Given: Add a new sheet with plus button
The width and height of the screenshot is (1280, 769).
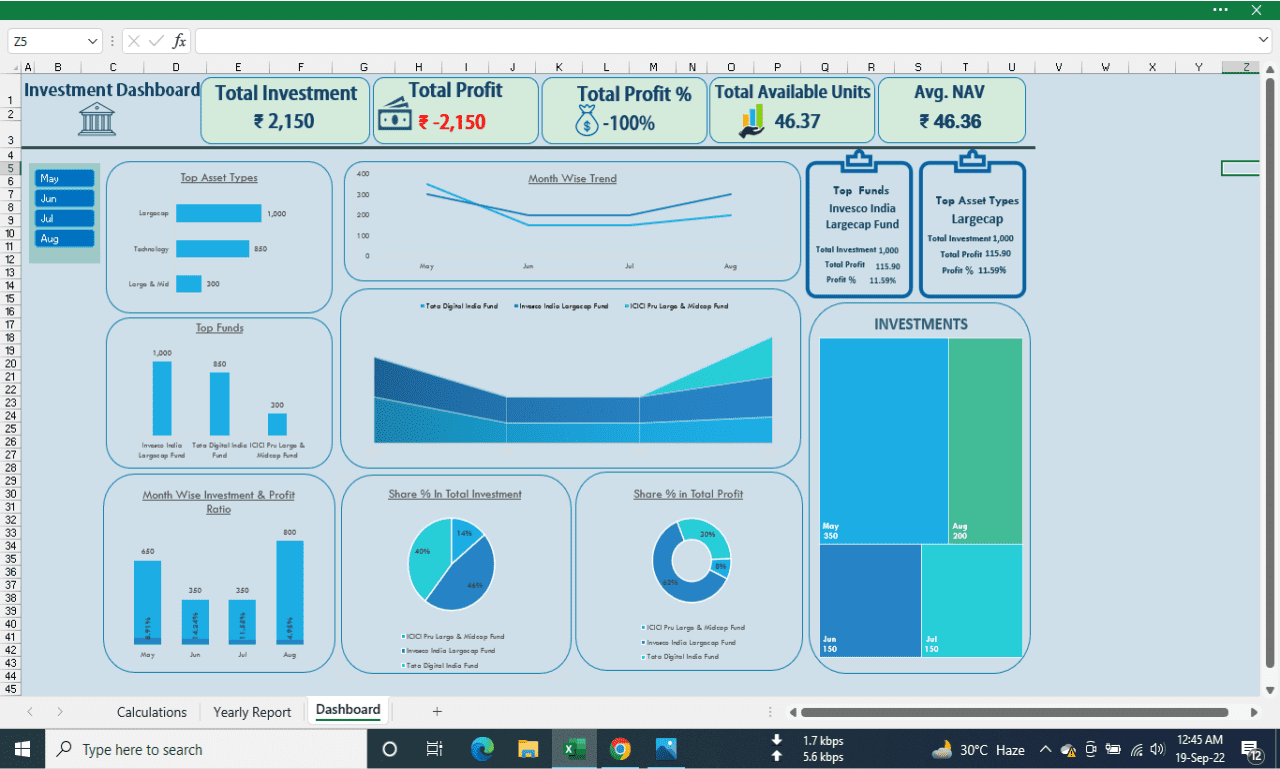Looking at the screenshot, I should click(x=437, y=711).
